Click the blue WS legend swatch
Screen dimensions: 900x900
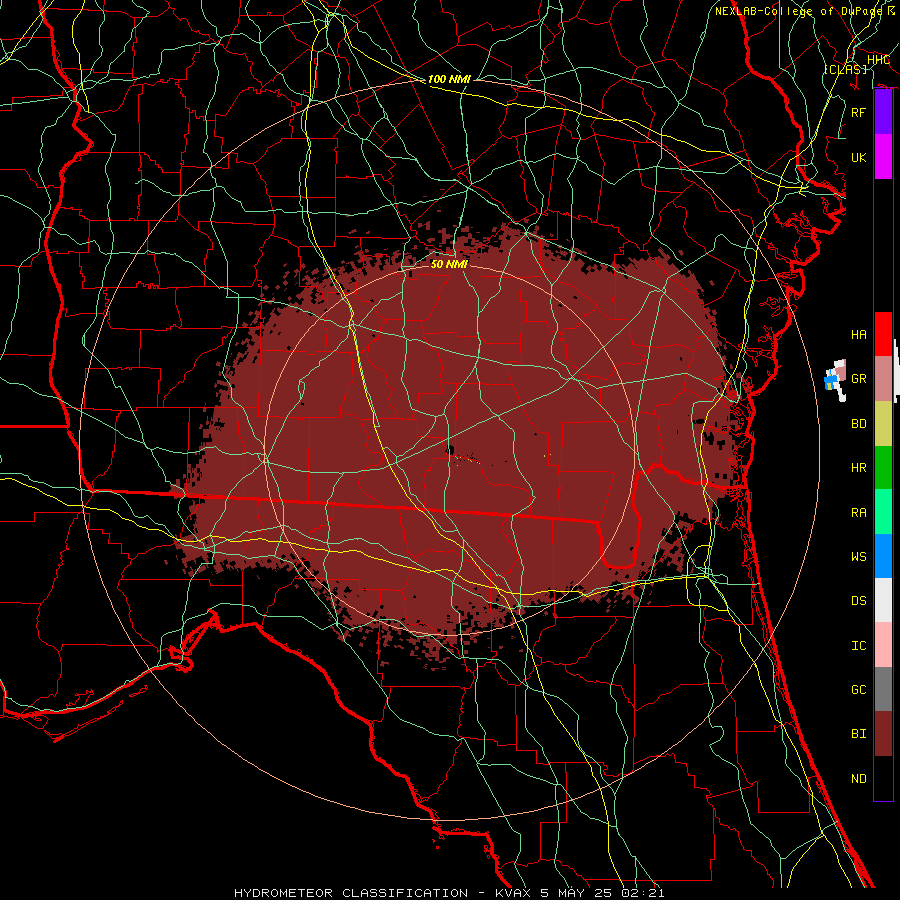(x=883, y=556)
